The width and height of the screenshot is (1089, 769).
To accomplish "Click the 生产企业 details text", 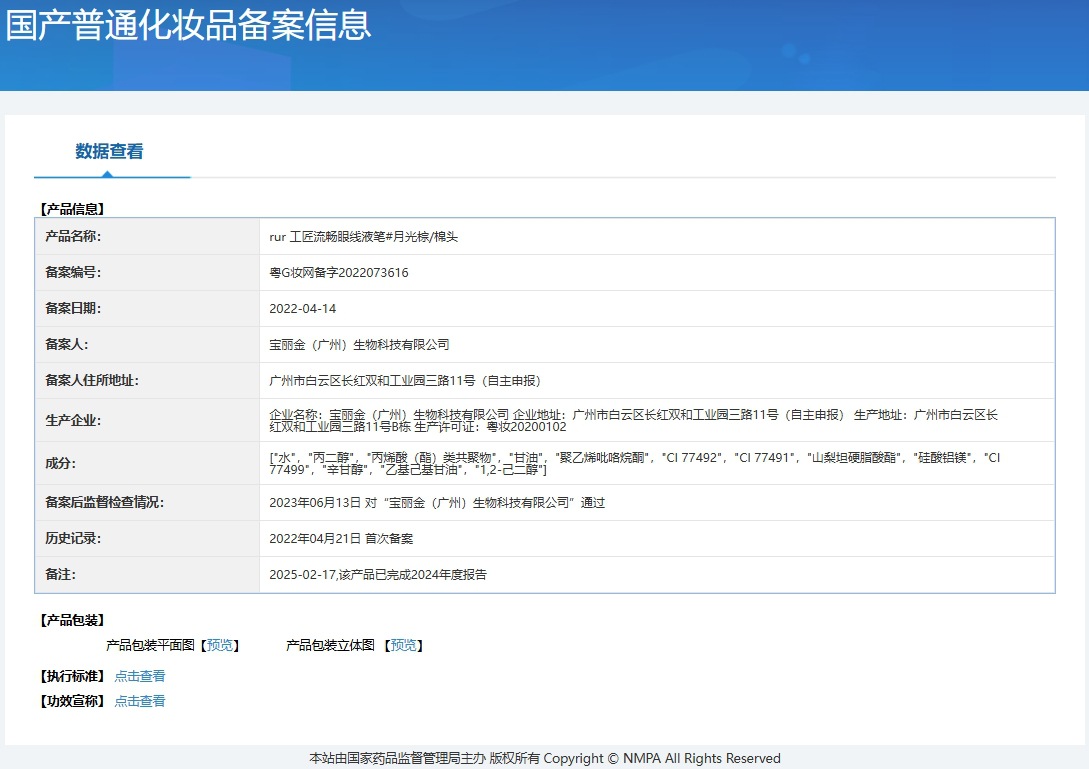I will tap(633, 421).
